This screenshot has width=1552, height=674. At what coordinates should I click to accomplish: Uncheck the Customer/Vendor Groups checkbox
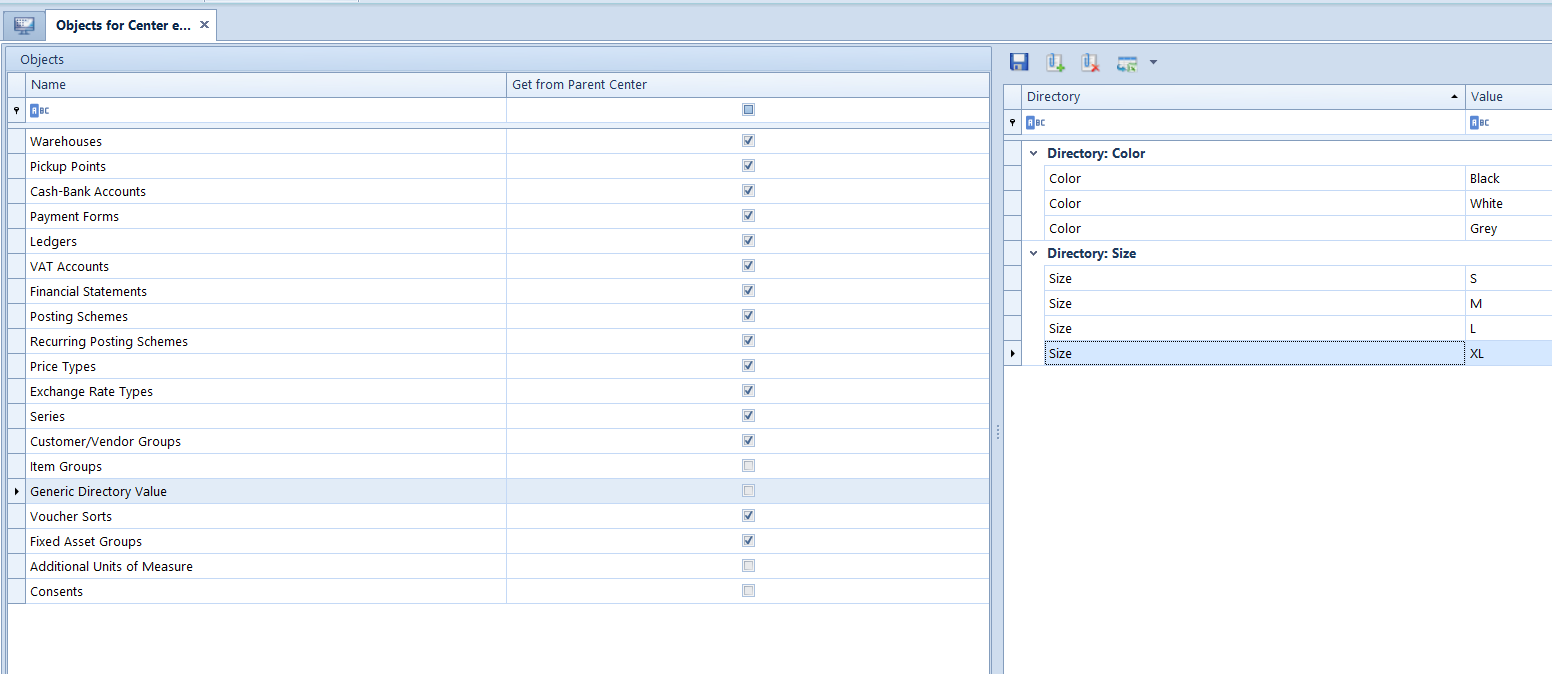coord(748,441)
